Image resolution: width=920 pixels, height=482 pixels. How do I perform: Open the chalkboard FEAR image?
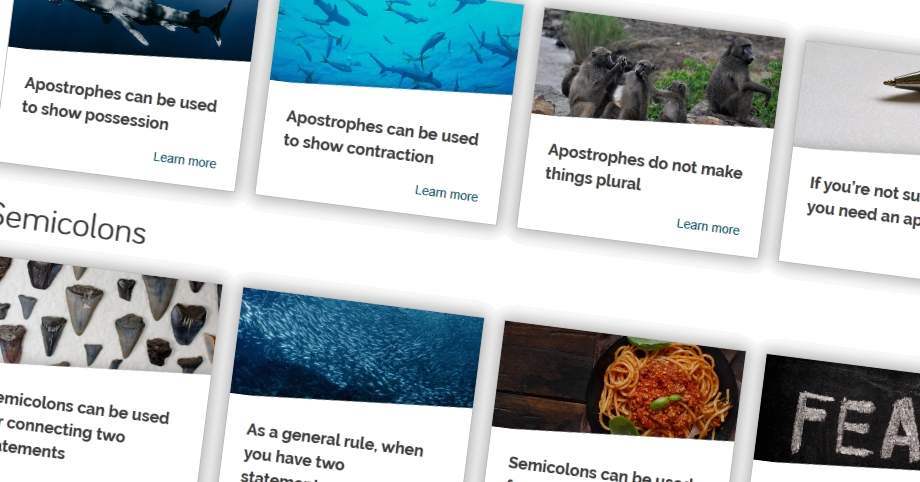(839, 413)
